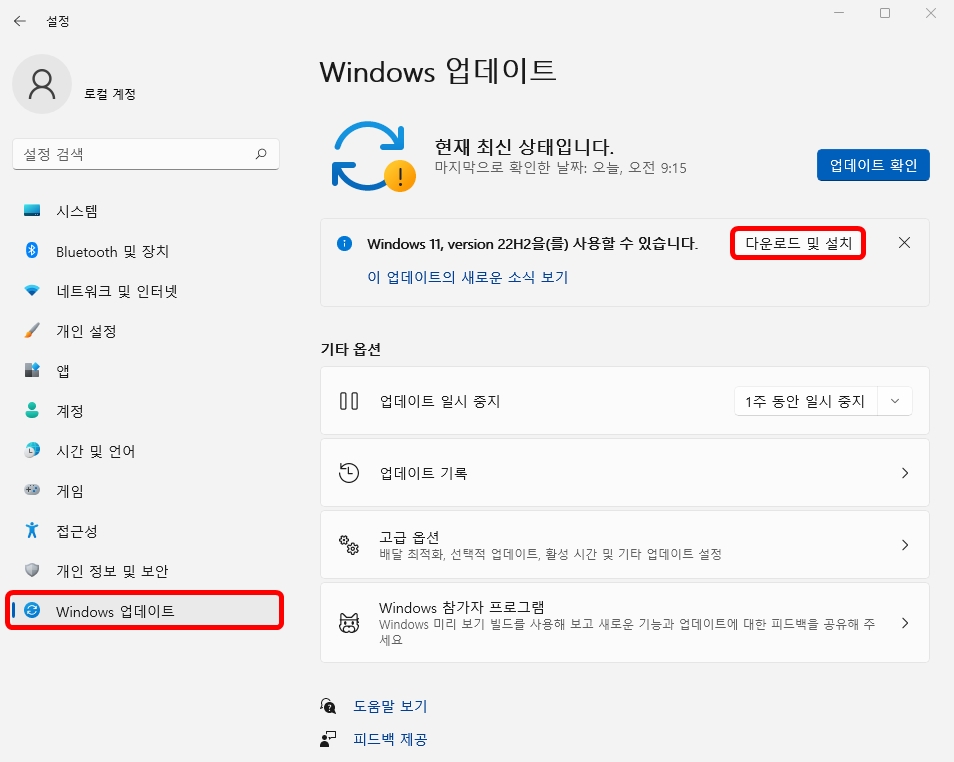Click the 로컬 계정 name text
The image size is (954, 762).
[x=110, y=94]
